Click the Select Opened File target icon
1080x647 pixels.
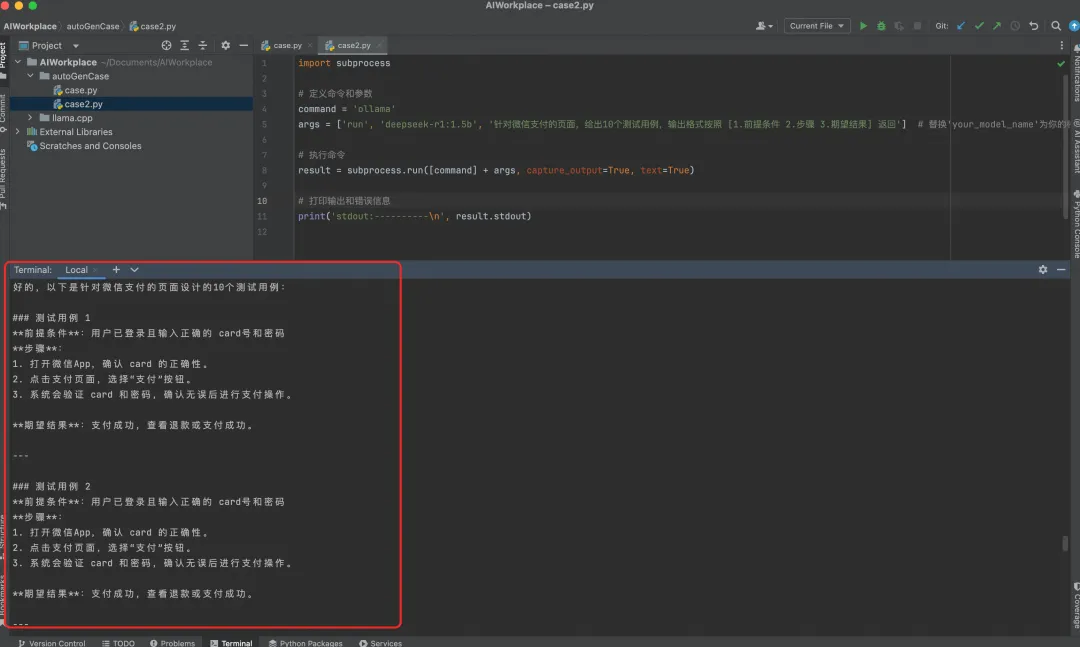[x=166, y=45]
